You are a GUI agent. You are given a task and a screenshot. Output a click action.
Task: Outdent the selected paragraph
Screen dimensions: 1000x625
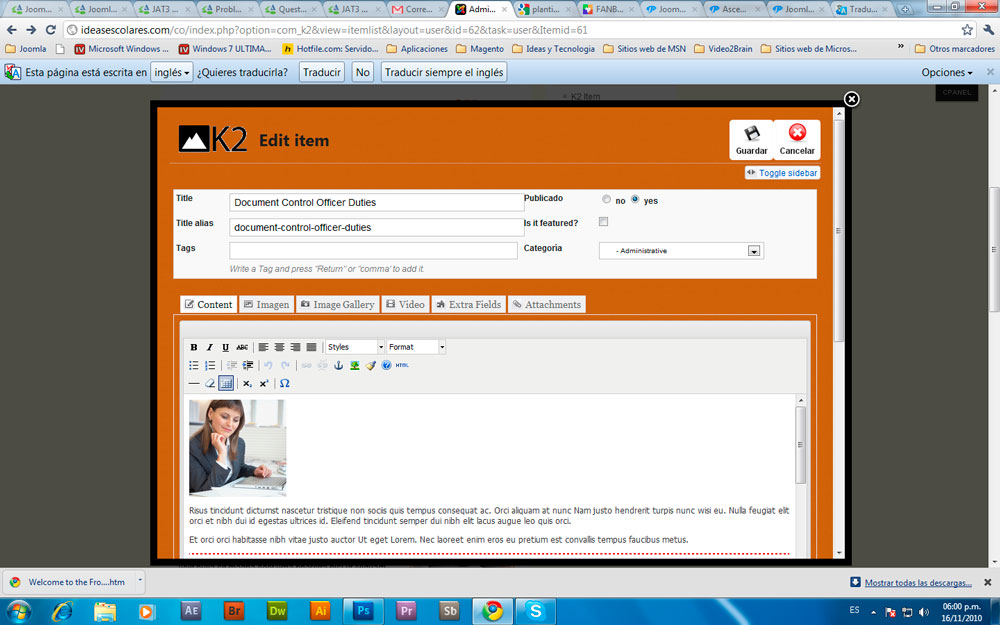point(232,365)
